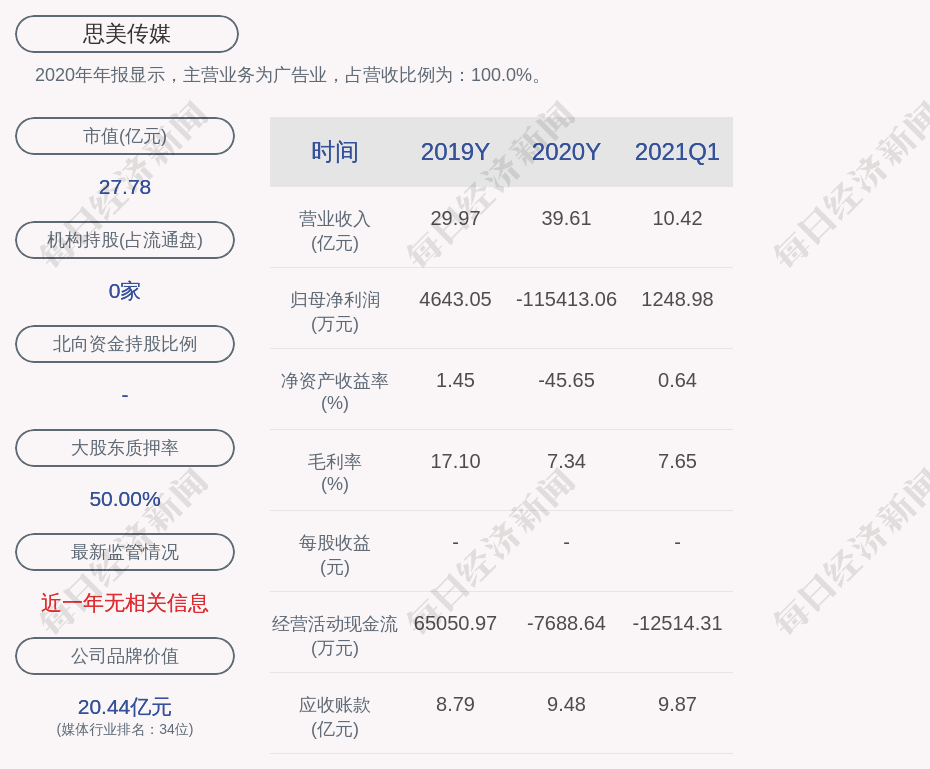Click the 20.44亿元 brand value figure
The width and height of the screenshot is (930, 769).
click(x=125, y=707)
